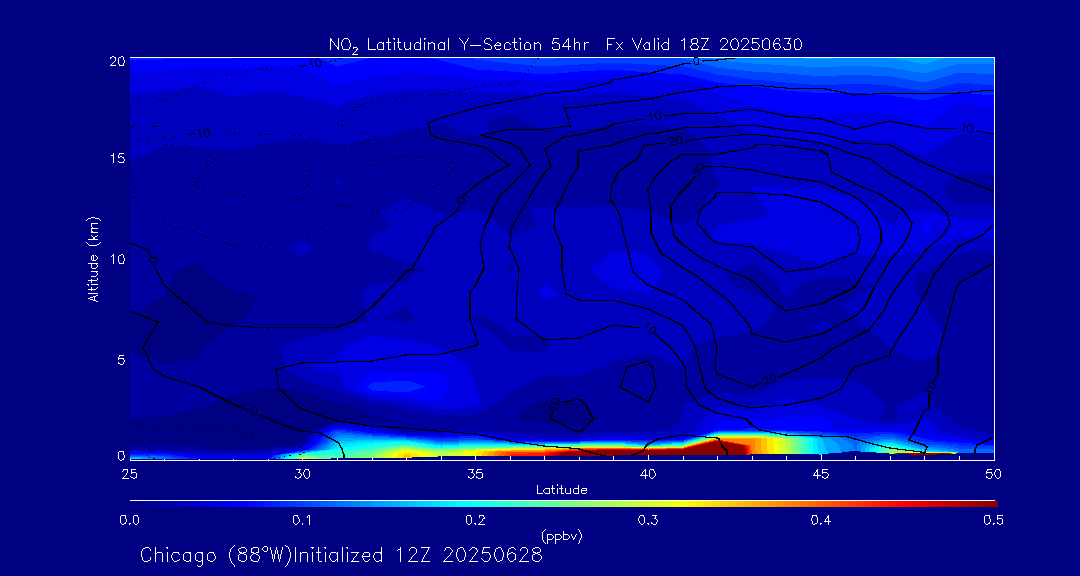Click altitude axis tick label "15"
The image size is (1080, 576).
[117, 158]
